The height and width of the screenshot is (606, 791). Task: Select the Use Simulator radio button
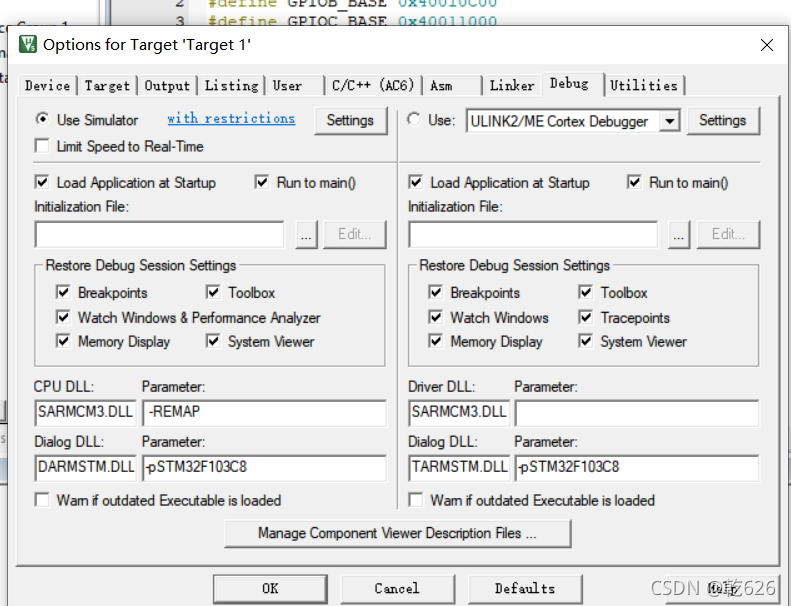(x=42, y=119)
